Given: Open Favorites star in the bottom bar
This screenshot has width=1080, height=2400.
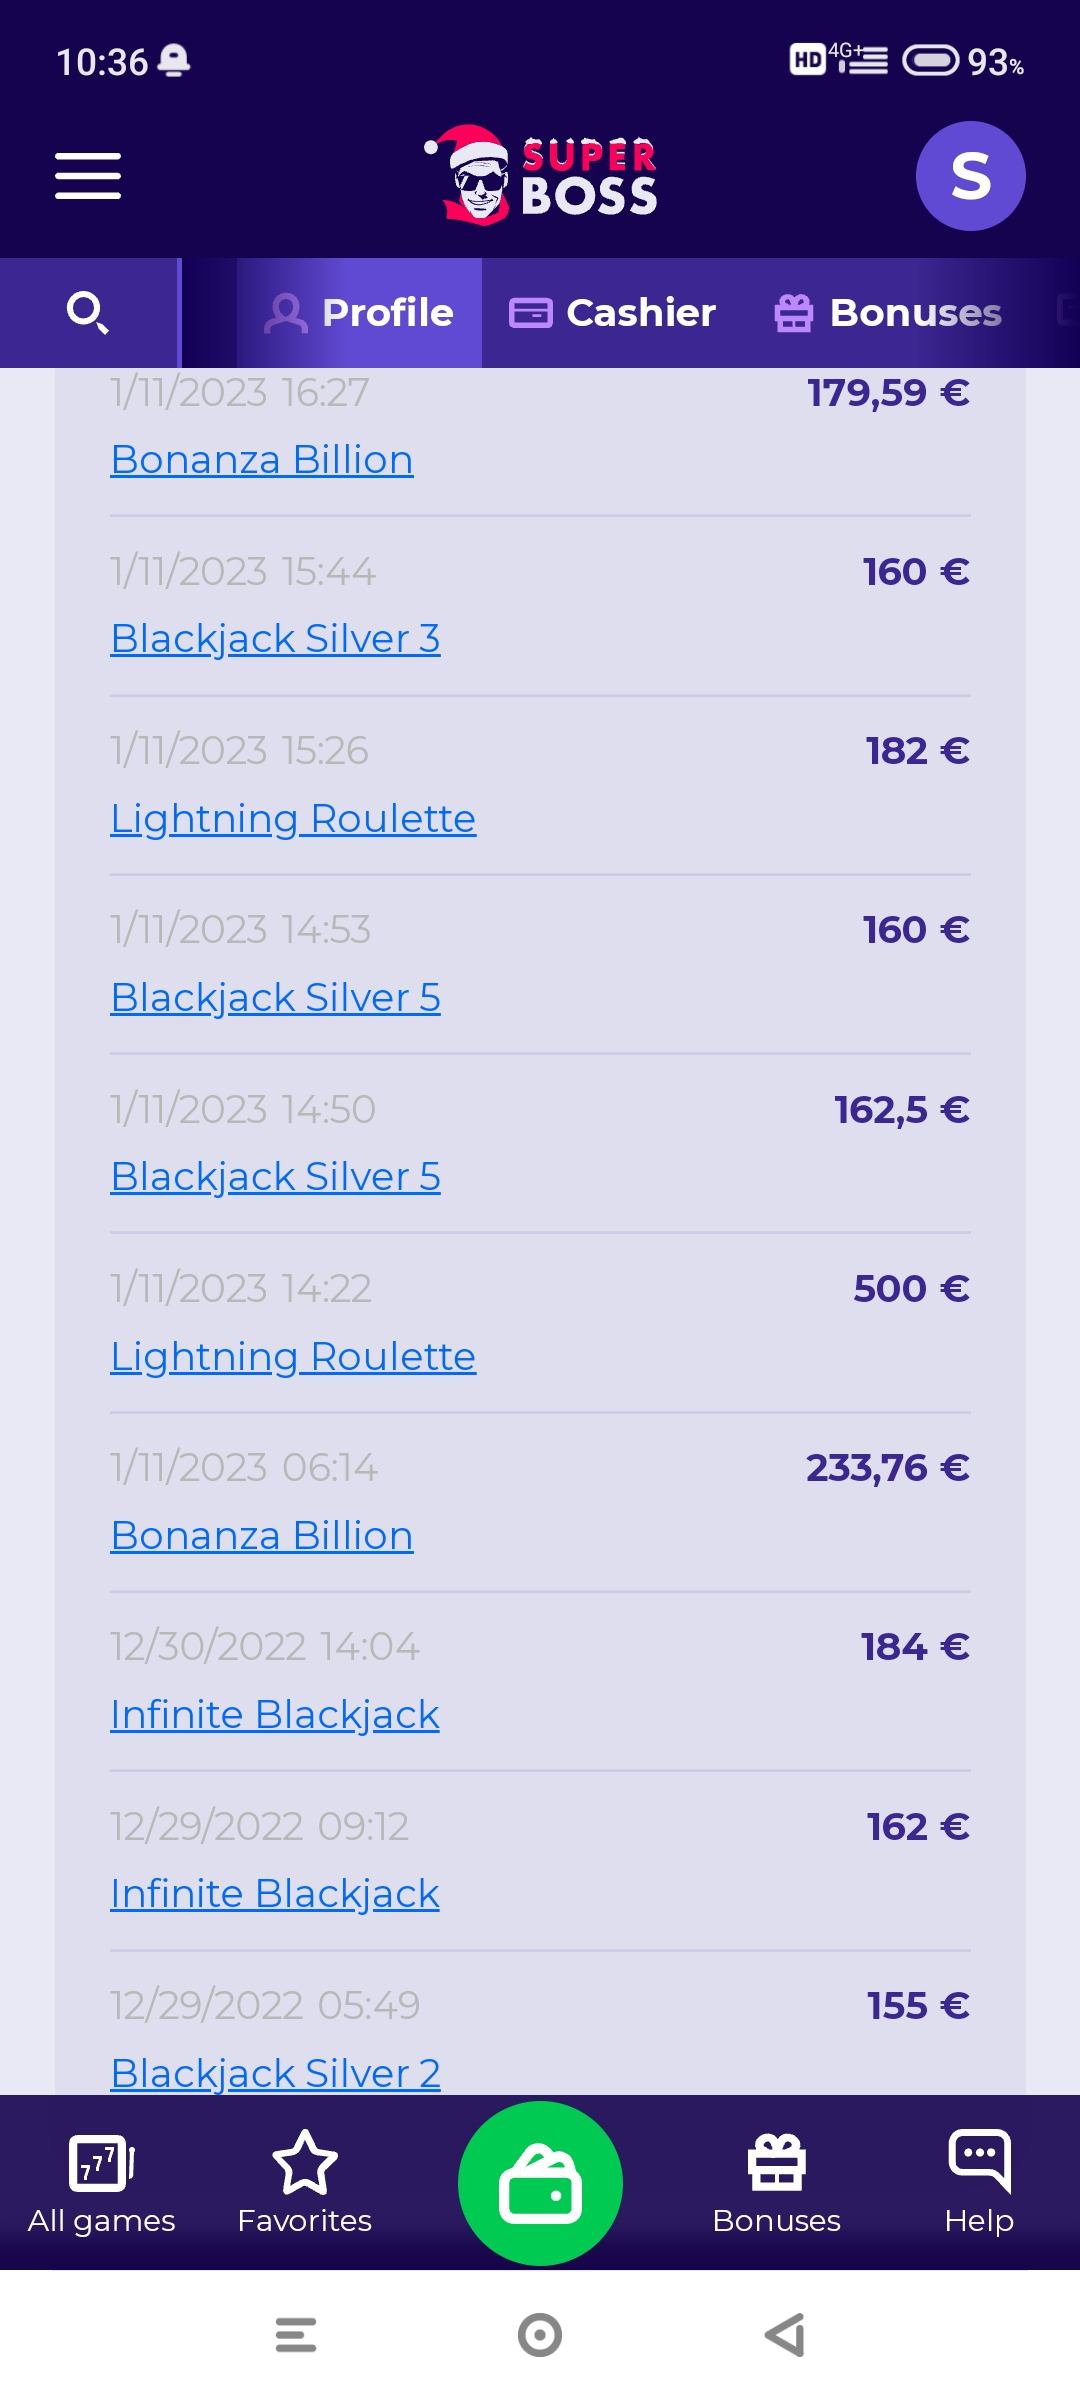Looking at the screenshot, I should point(304,2183).
